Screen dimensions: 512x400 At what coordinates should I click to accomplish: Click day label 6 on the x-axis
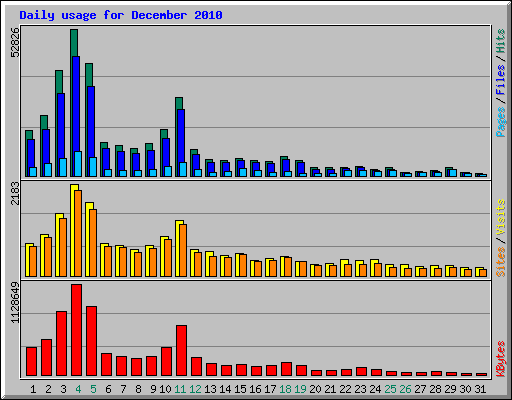[x=108, y=389]
